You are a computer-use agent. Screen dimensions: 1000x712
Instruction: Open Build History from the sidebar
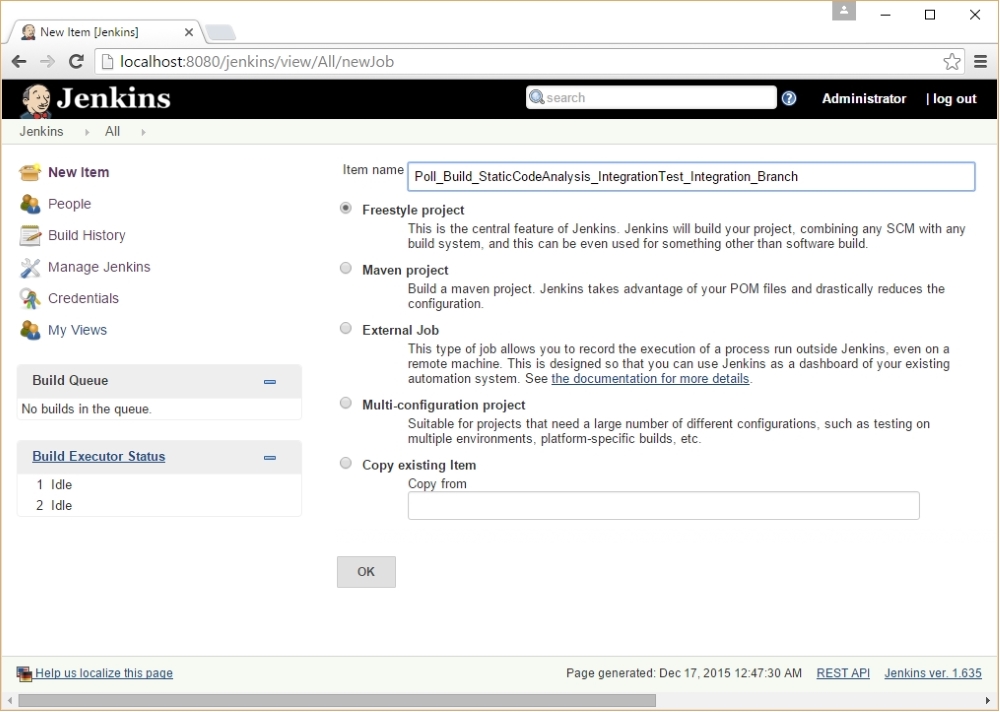click(87, 235)
